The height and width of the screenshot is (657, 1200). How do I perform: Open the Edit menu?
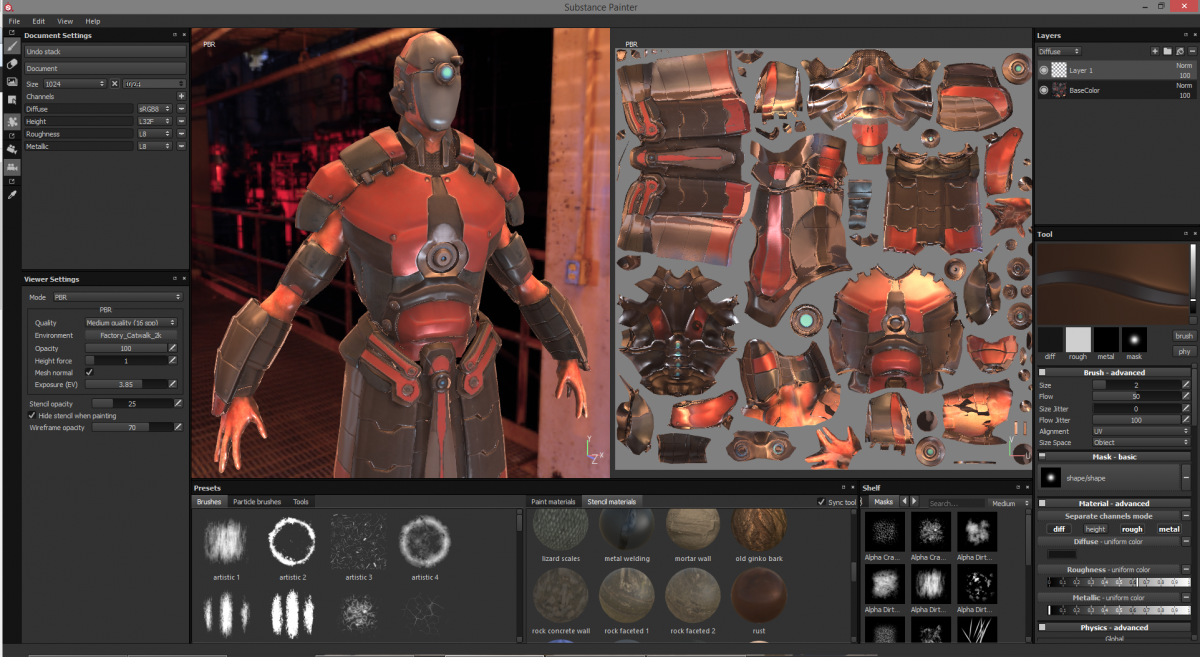[38, 20]
